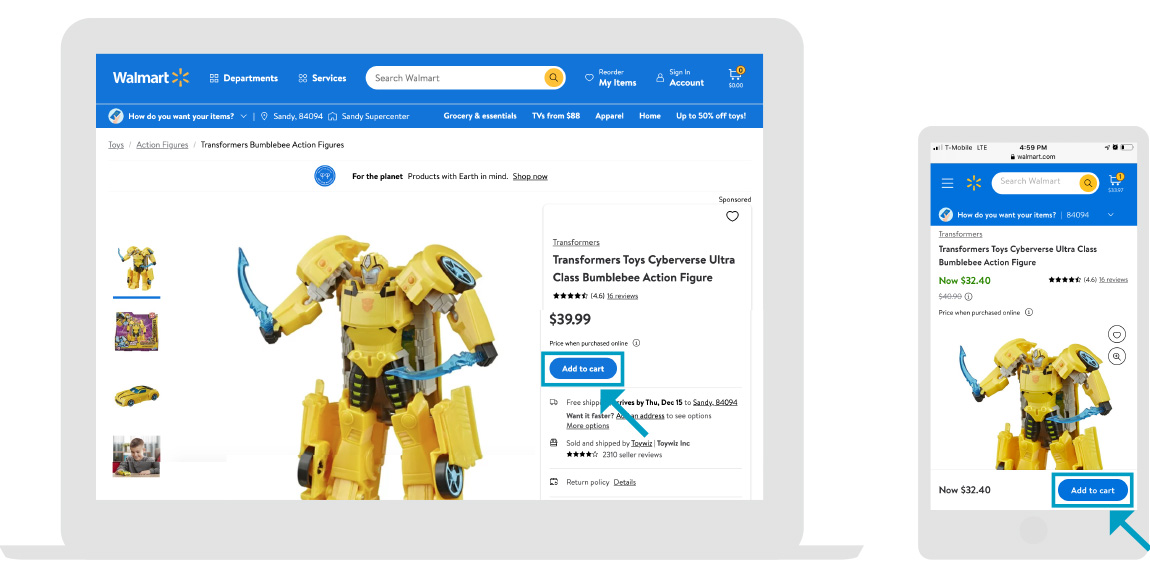1150x578 pixels.
Task: Open the Apparel category
Action: [x=609, y=116]
